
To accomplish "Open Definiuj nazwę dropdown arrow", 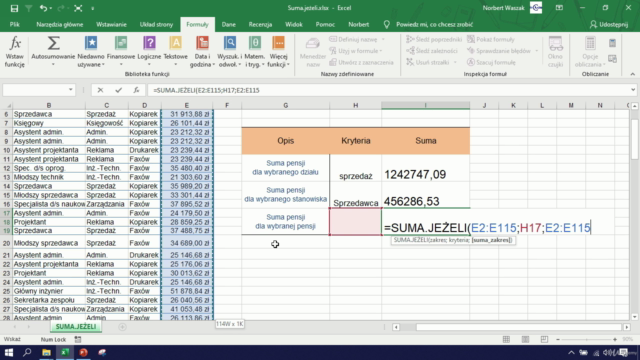I will 383,40.
